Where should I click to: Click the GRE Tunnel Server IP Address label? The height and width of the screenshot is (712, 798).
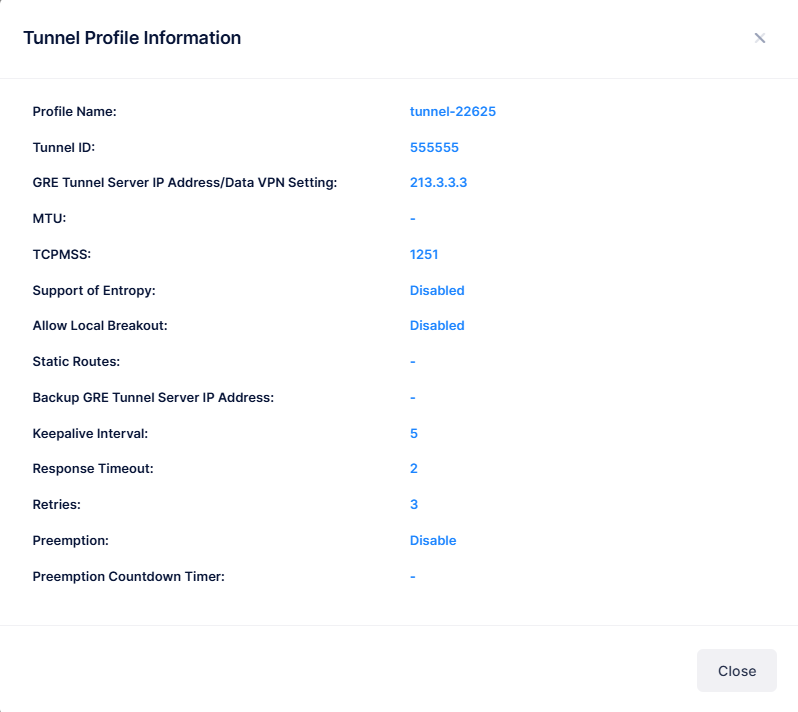185,183
